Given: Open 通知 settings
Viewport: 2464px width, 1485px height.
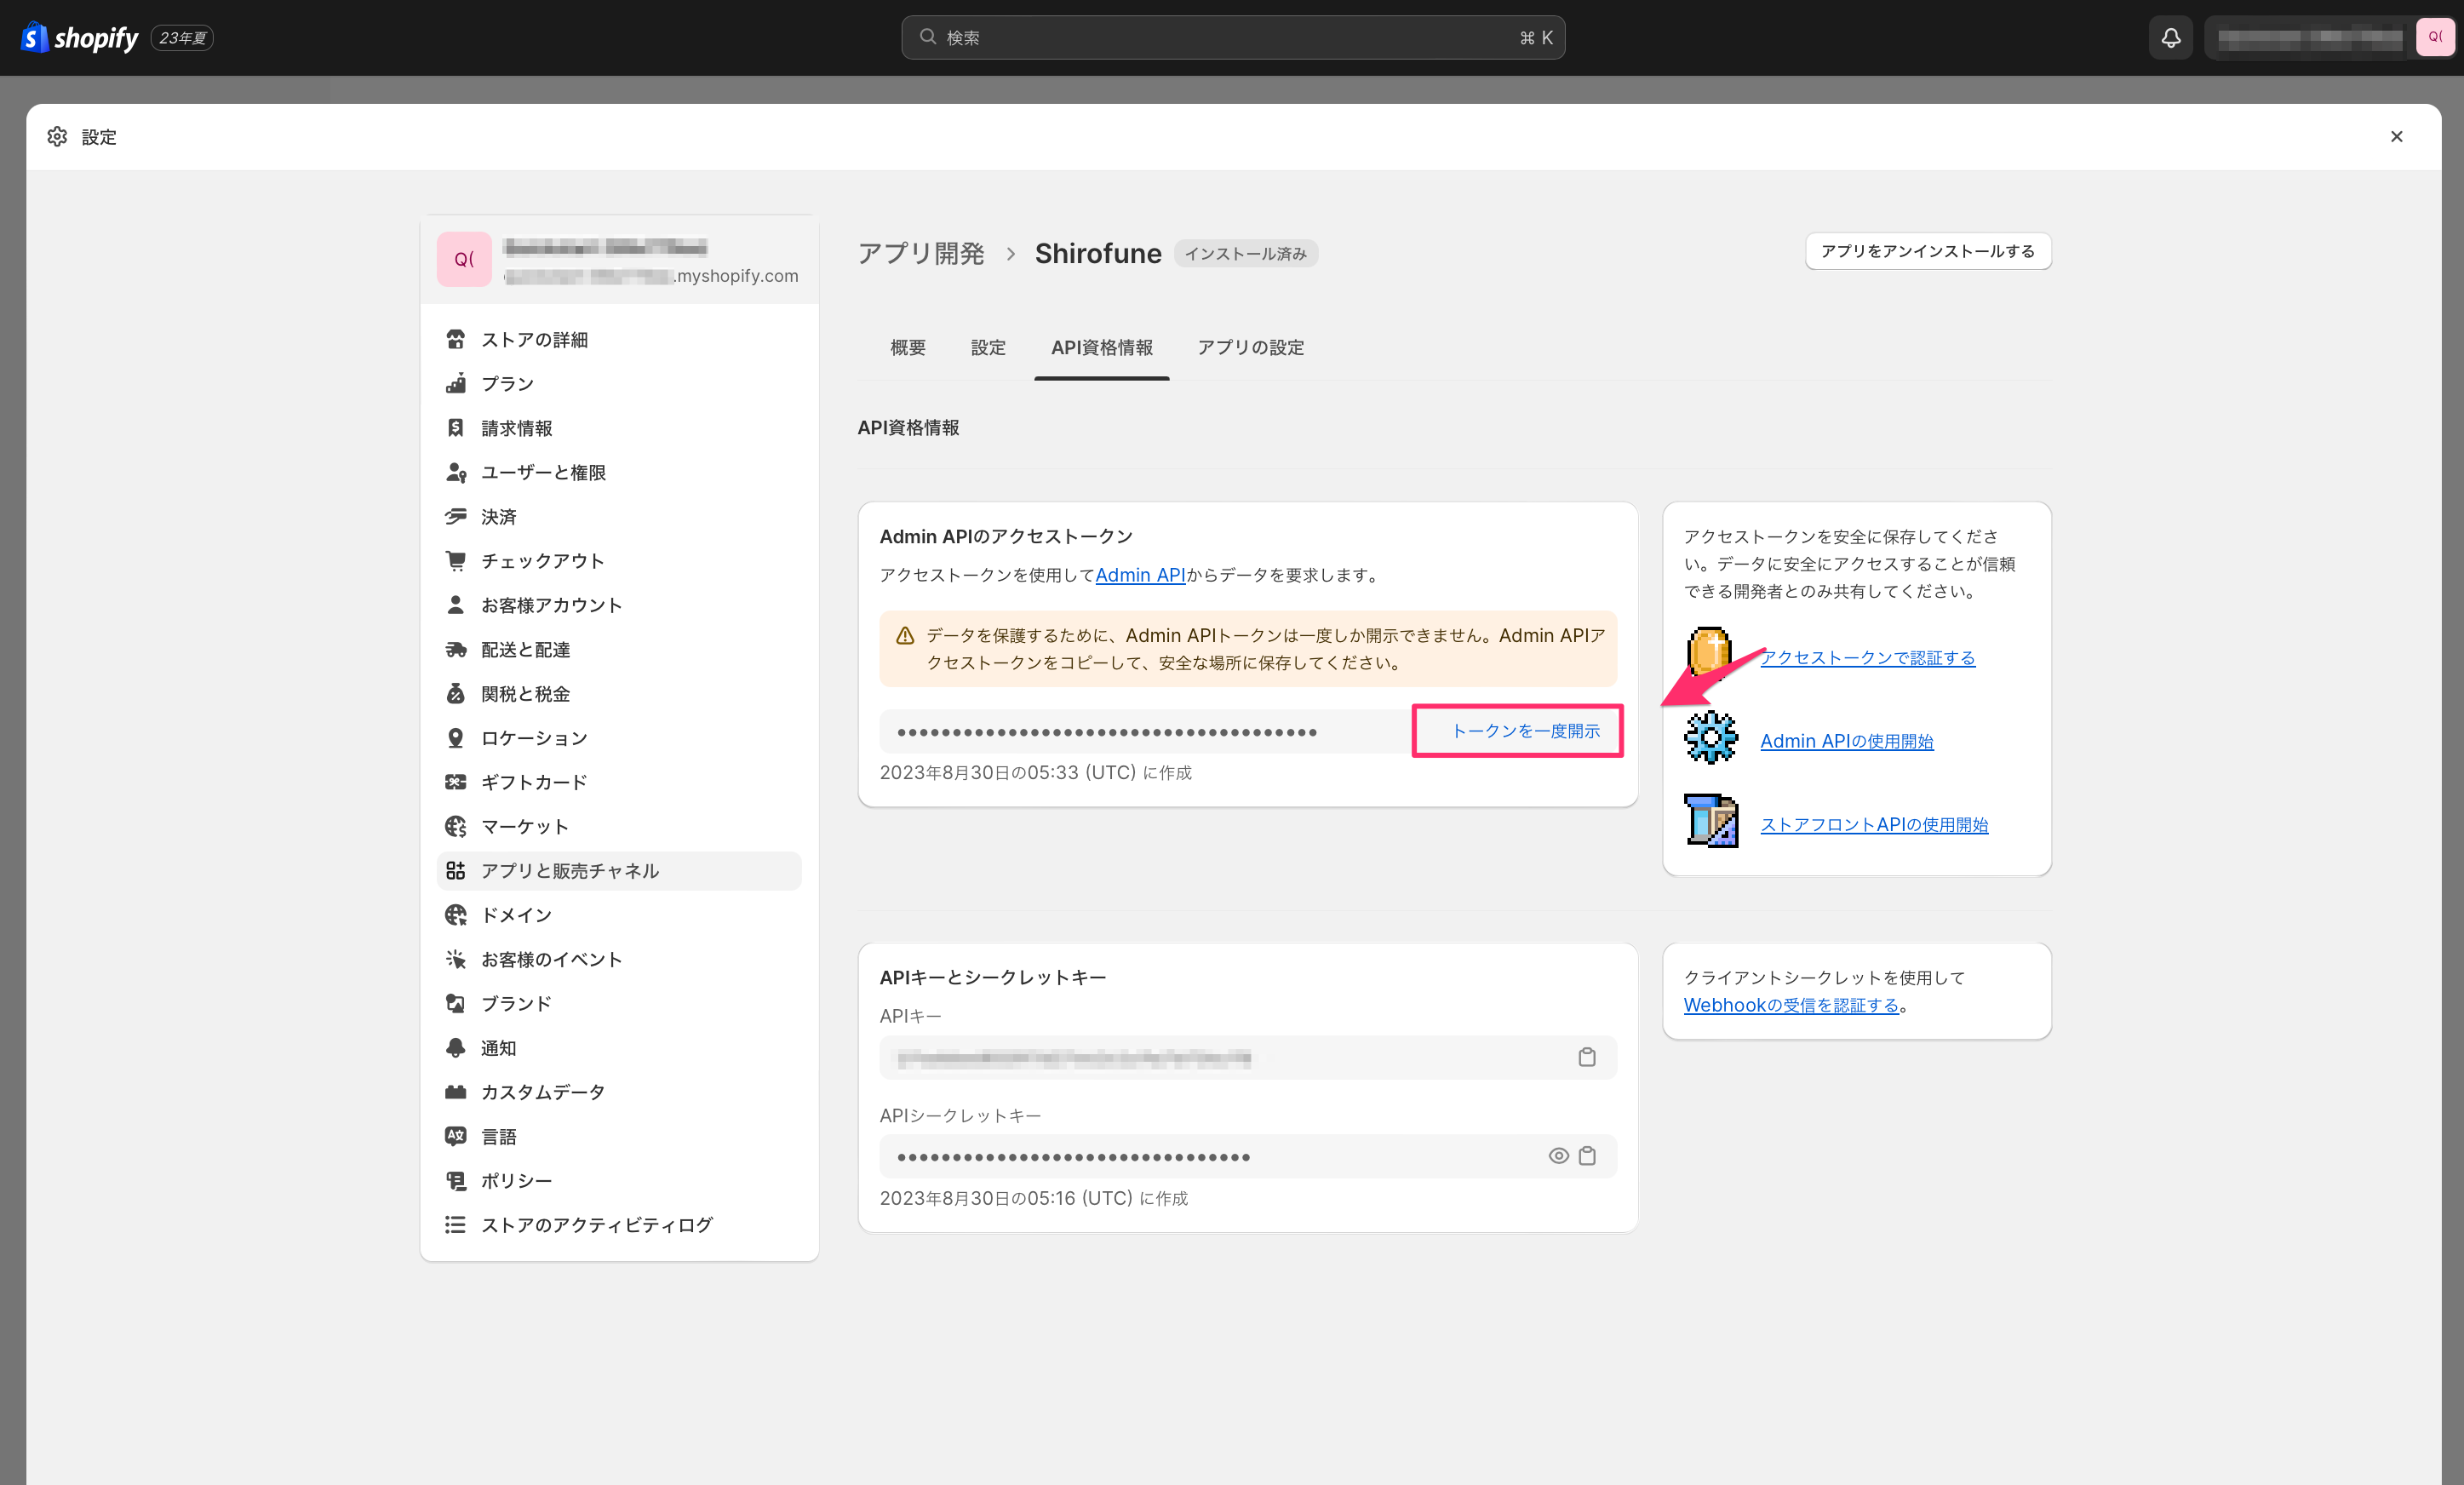Looking at the screenshot, I should 619,1048.
